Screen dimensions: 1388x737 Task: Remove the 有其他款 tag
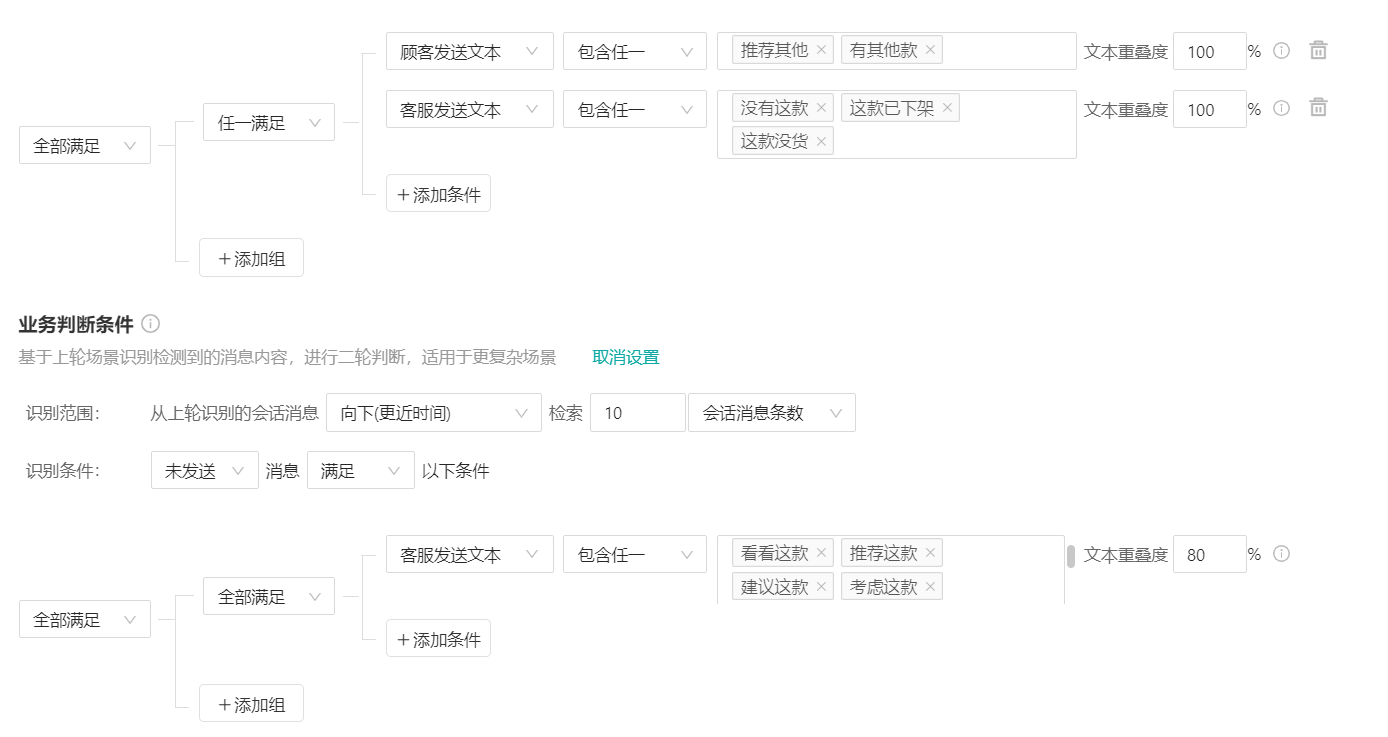(930, 49)
